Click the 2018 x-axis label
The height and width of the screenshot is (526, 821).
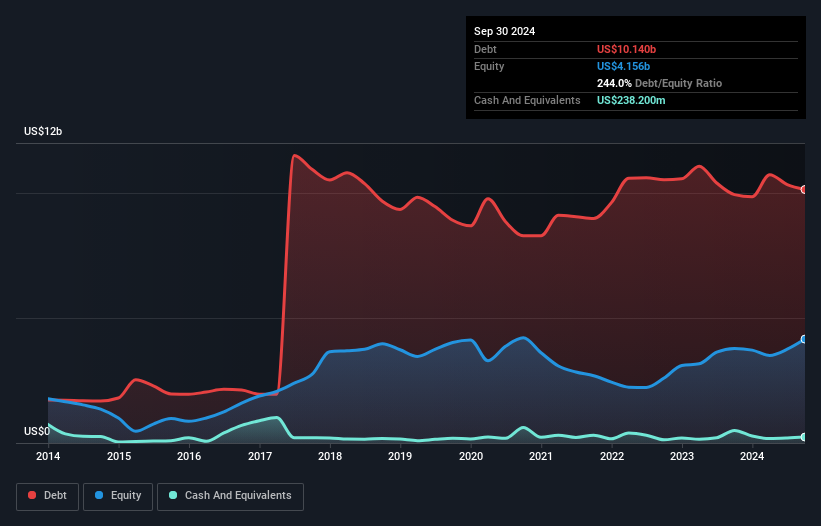click(x=330, y=456)
